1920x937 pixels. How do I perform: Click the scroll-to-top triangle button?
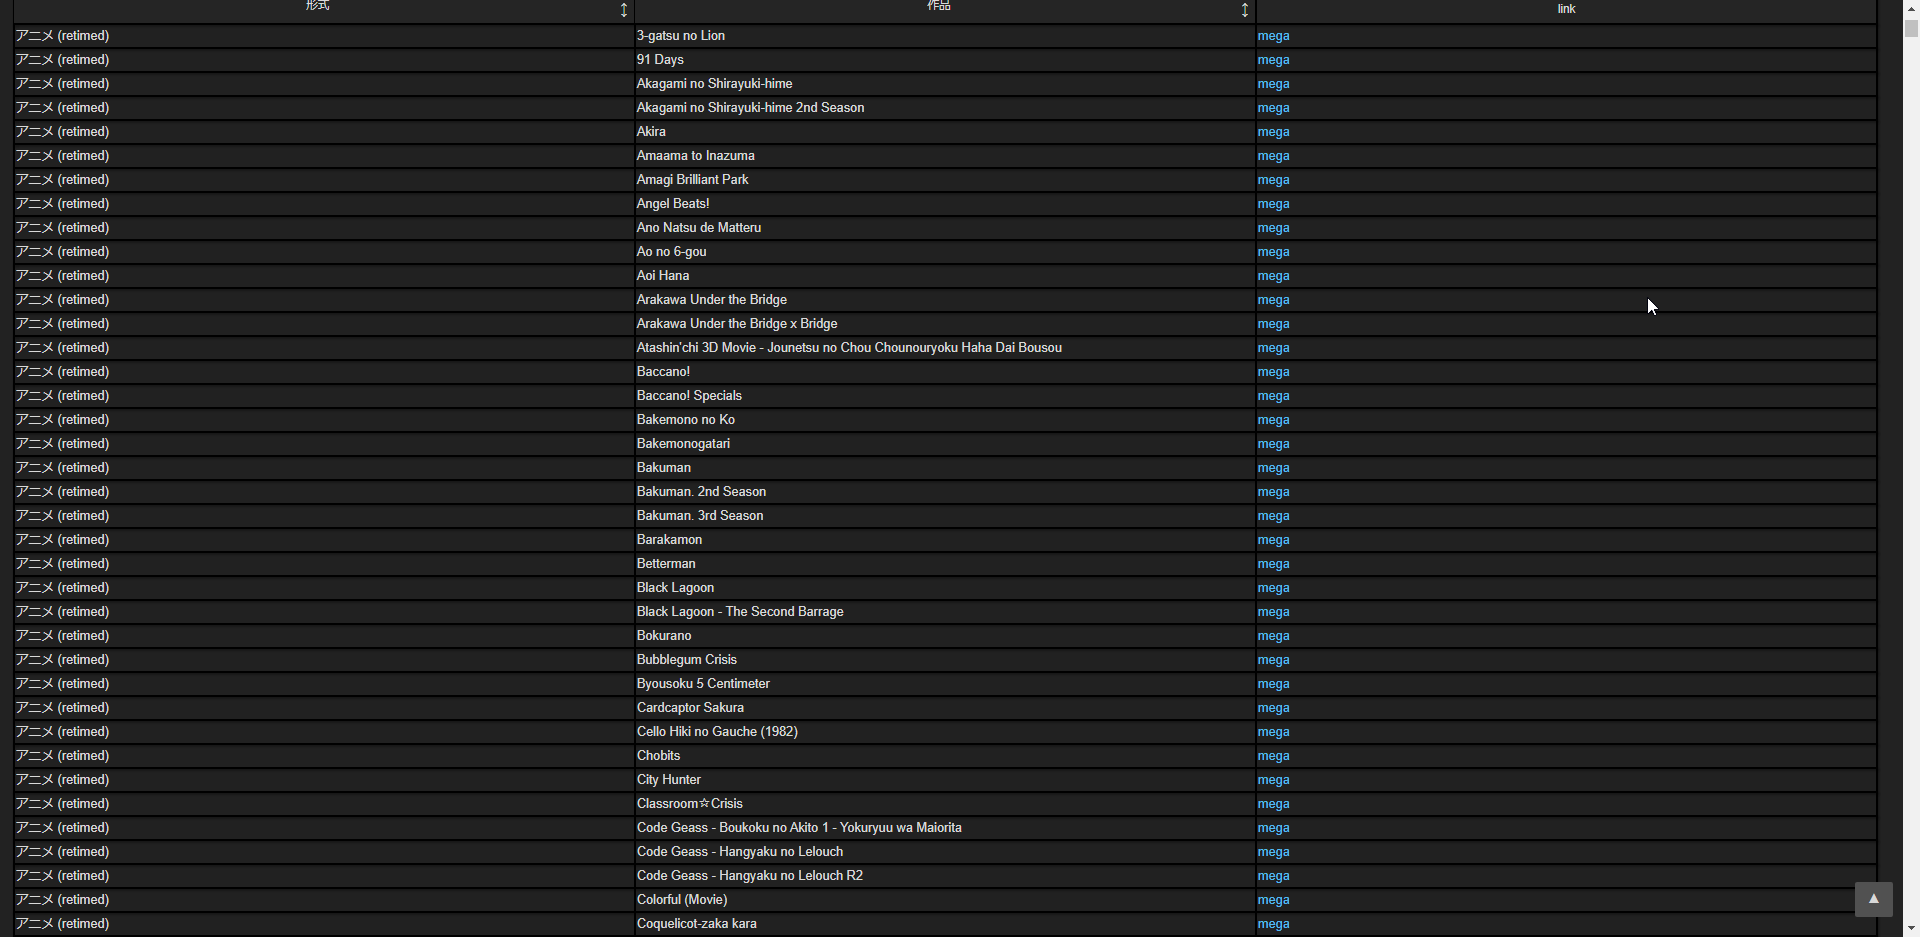(1873, 899)
